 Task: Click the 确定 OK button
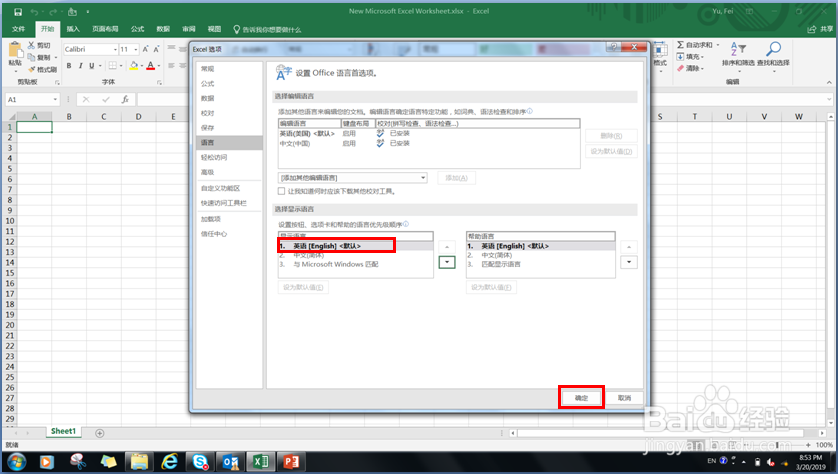coord(581,398)
